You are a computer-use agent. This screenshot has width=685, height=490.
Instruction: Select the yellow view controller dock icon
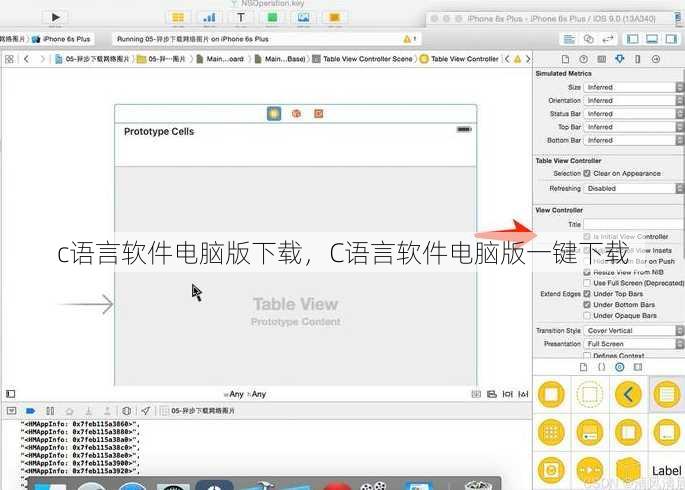(274, 114)
